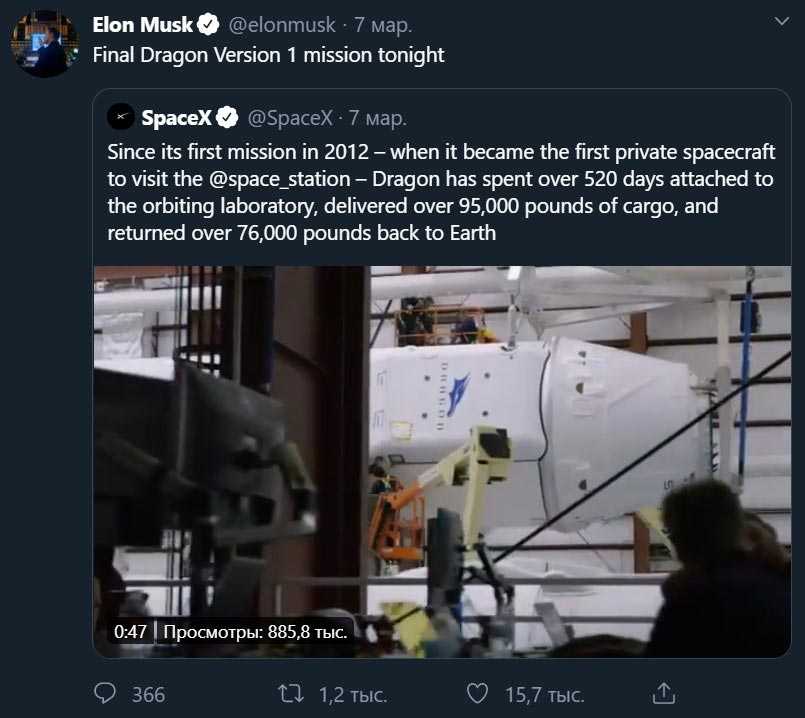Play the Dragon spacecraft video
This screenshot has height=718, width=805.
click(442, 460)
